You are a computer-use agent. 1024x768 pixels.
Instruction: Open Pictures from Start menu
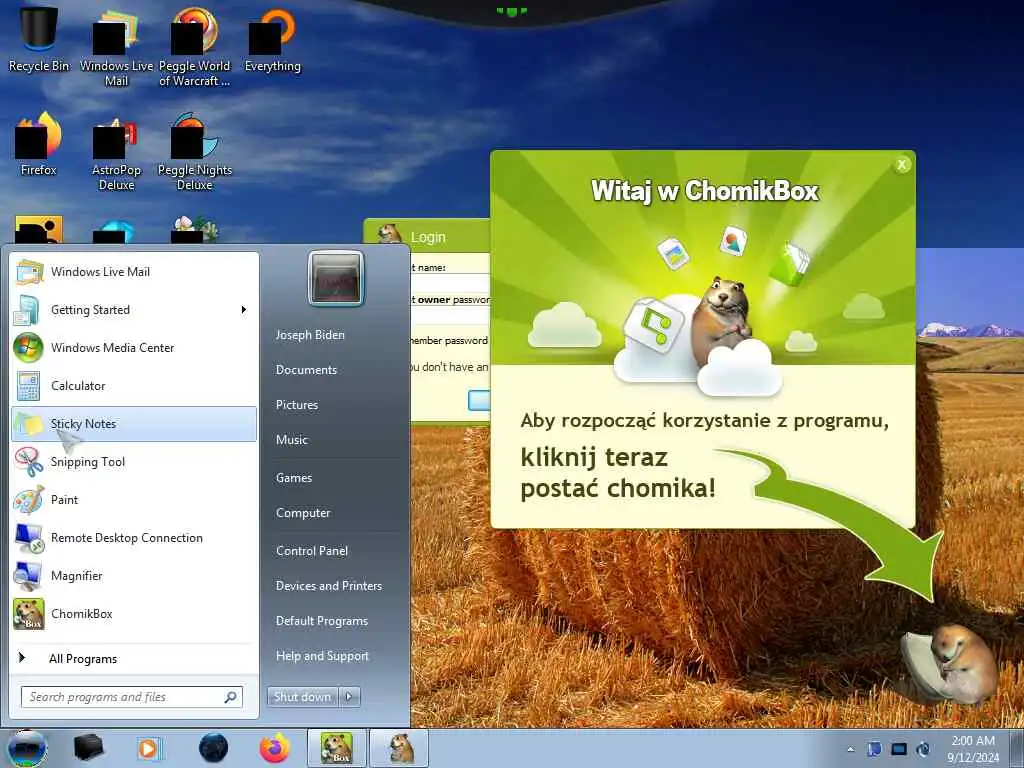tap(297, 405)
